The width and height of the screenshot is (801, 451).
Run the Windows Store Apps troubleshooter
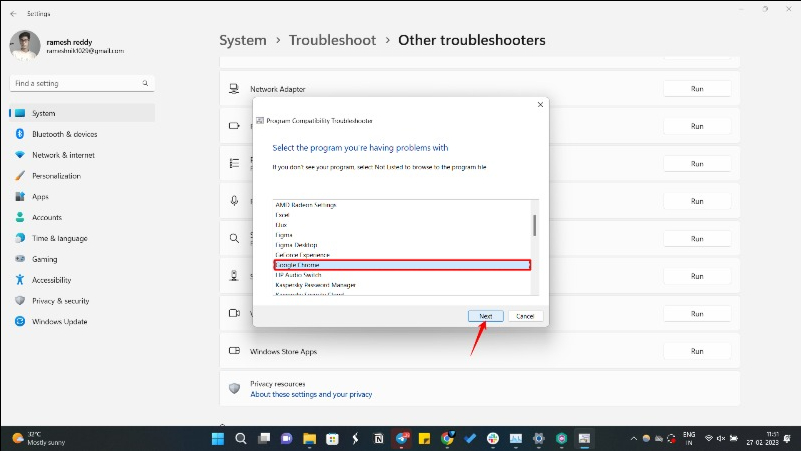pyautogui.click(x=697, y=351)
